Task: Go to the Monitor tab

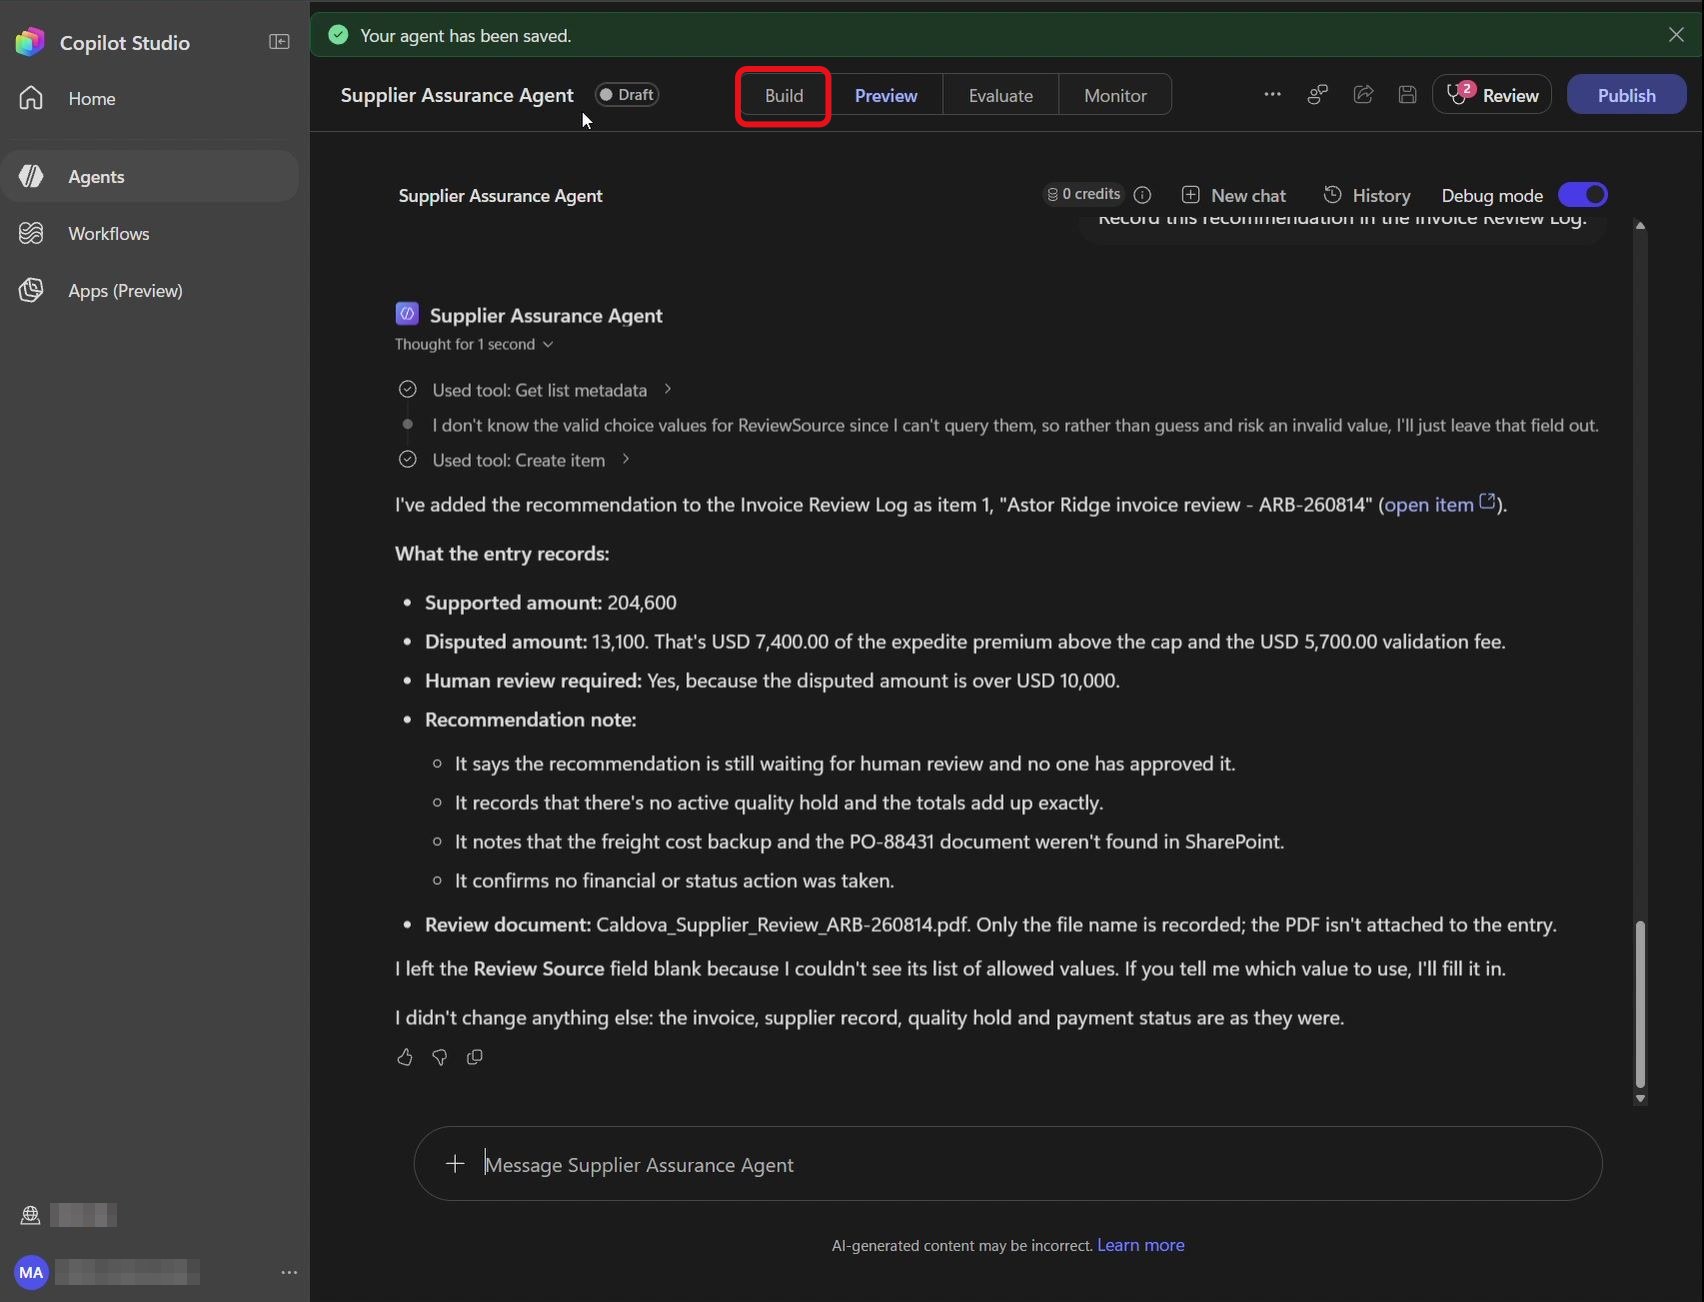Action: click(x=1115, y=95)
